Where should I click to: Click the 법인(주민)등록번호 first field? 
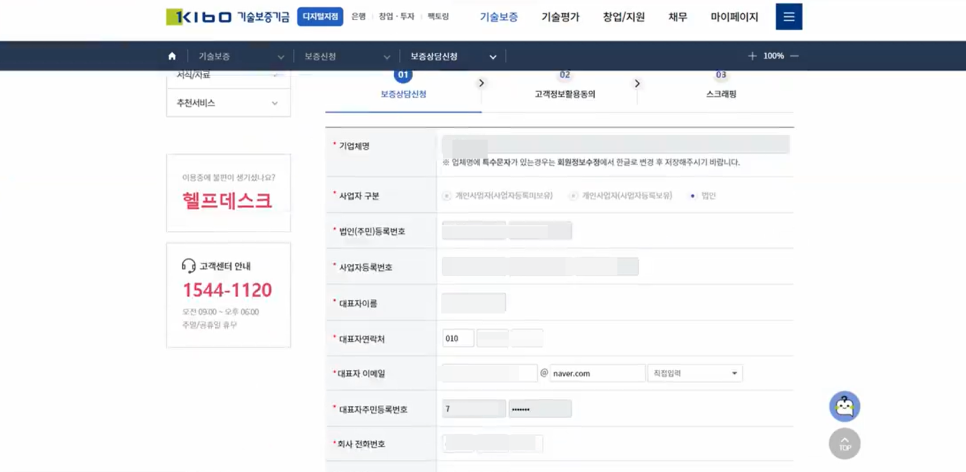click(474, 230)
